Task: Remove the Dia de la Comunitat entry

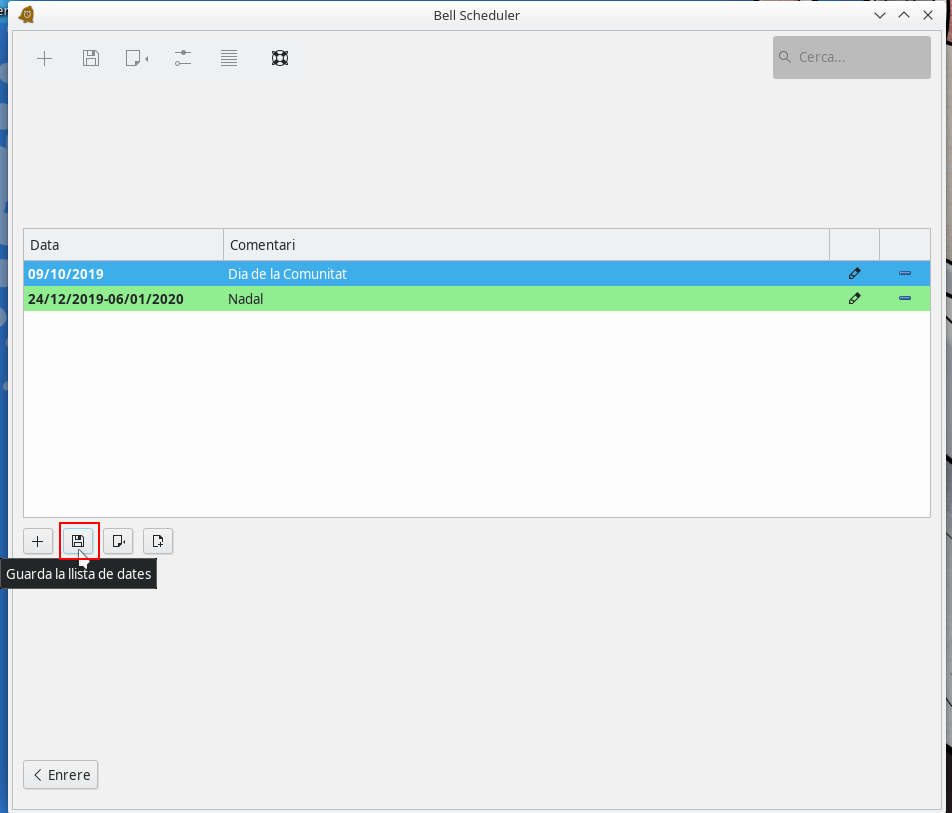Action: point(905,273)
